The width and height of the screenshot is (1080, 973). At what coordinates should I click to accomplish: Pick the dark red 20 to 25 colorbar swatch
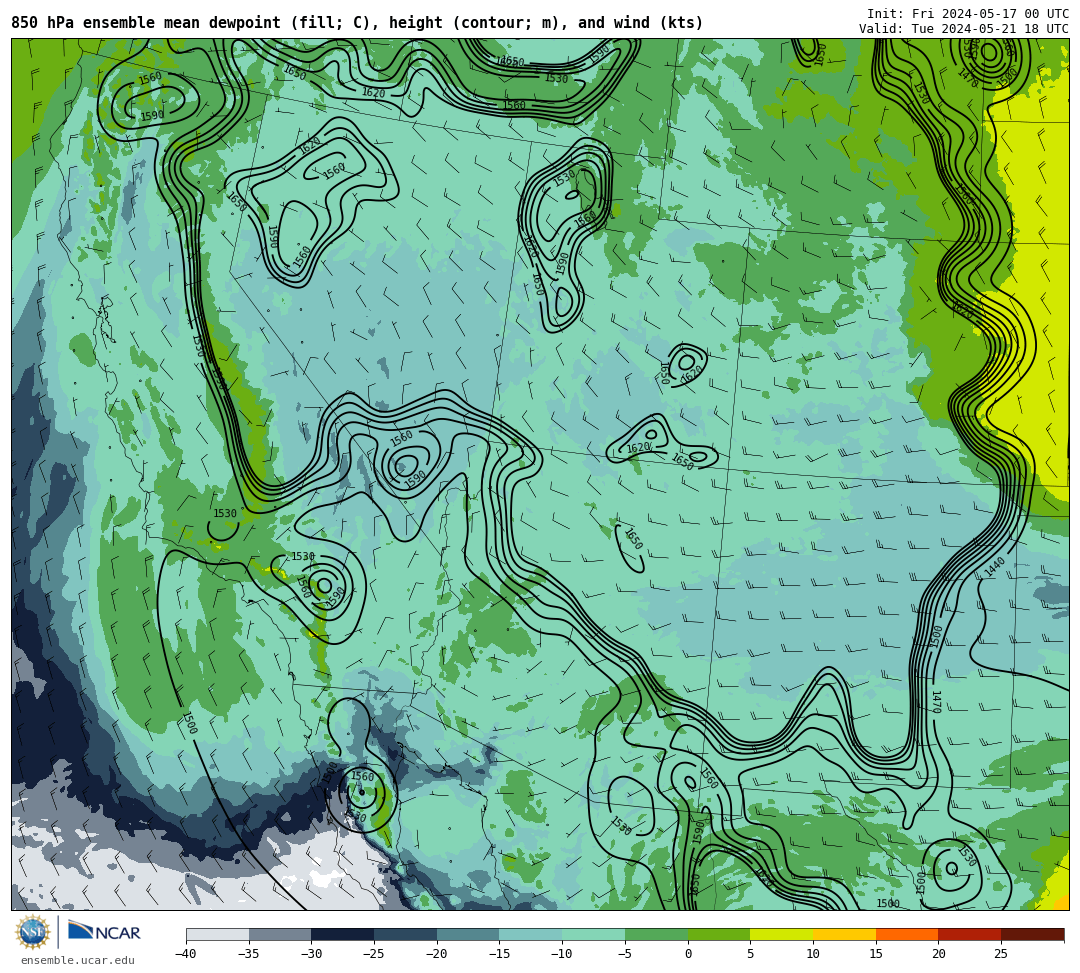pos(970,934)
